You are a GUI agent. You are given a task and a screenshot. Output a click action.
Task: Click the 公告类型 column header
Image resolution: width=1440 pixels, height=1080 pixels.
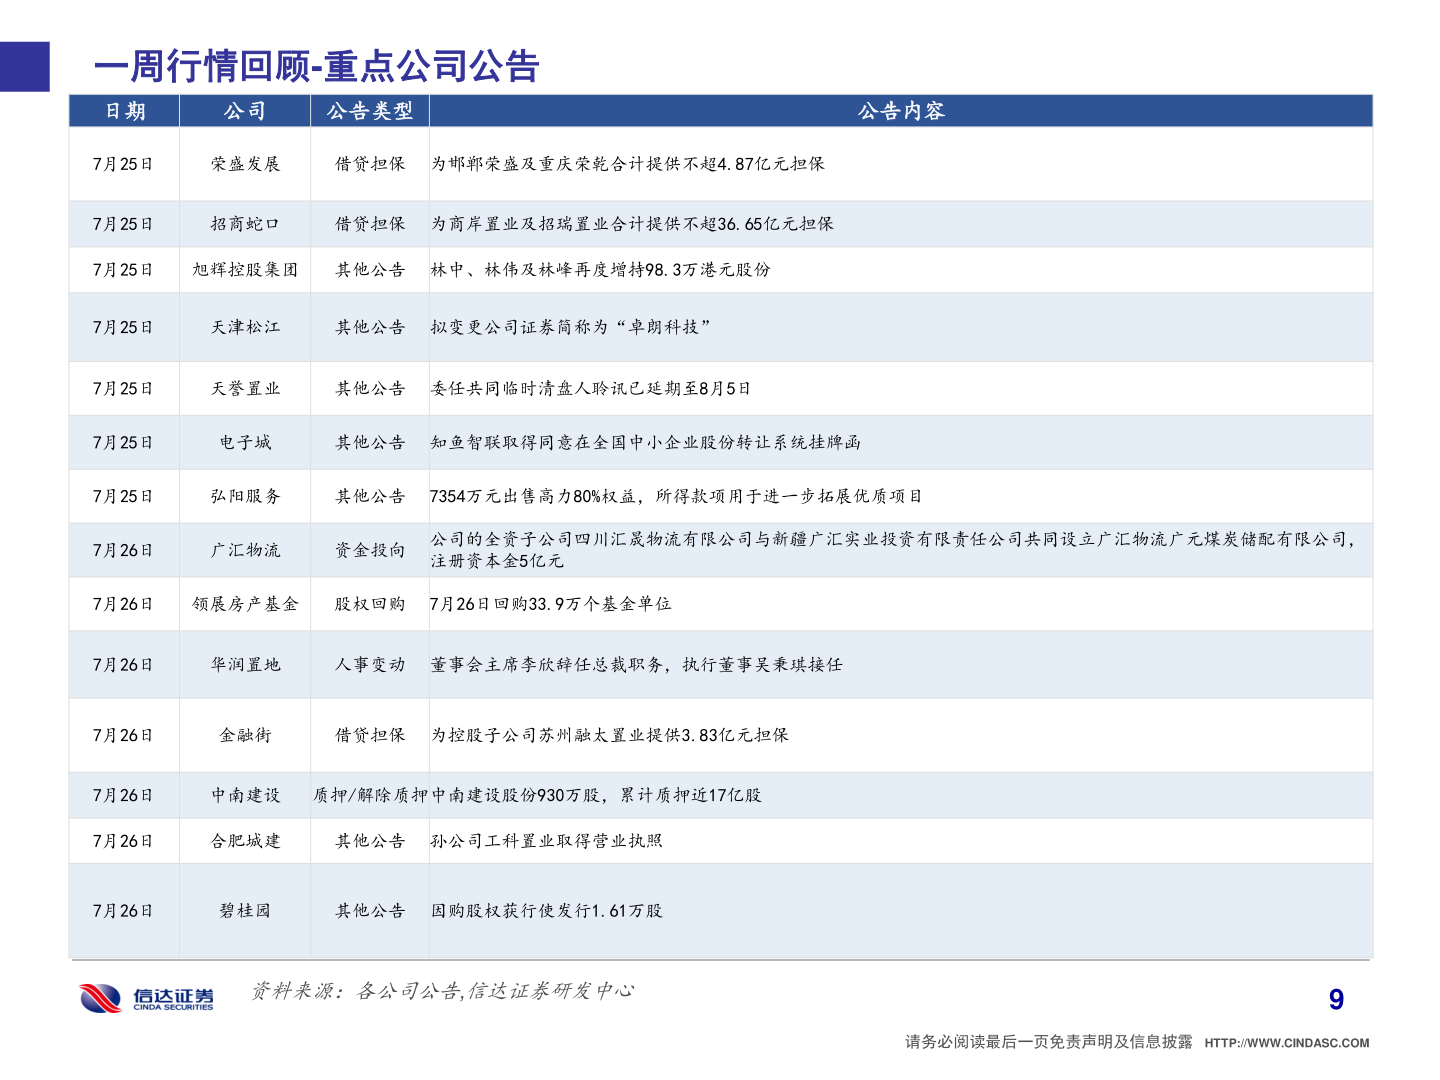369,111
